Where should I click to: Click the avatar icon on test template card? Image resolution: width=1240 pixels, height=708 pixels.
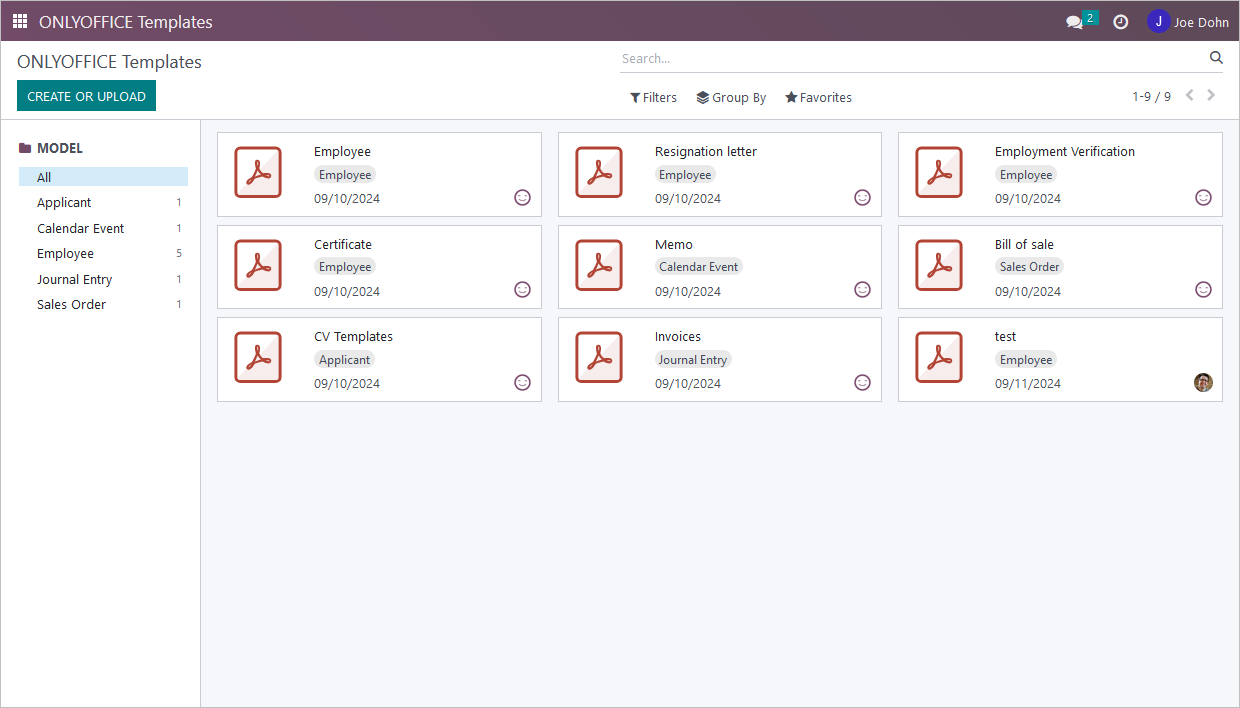click(x=1202, y=382)
